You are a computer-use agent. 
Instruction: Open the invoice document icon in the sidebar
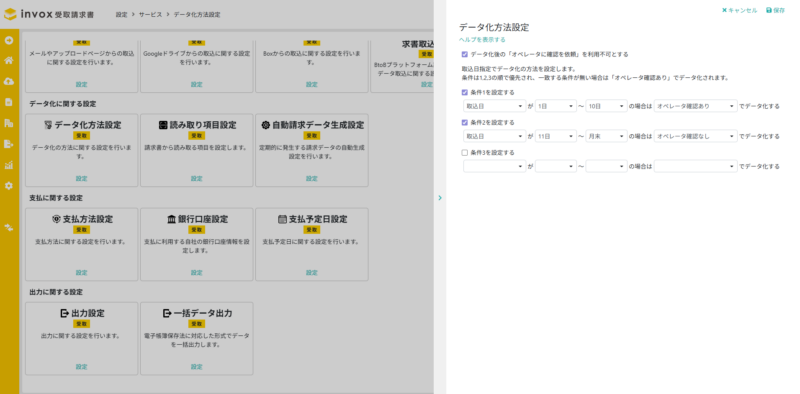(9, 102)
